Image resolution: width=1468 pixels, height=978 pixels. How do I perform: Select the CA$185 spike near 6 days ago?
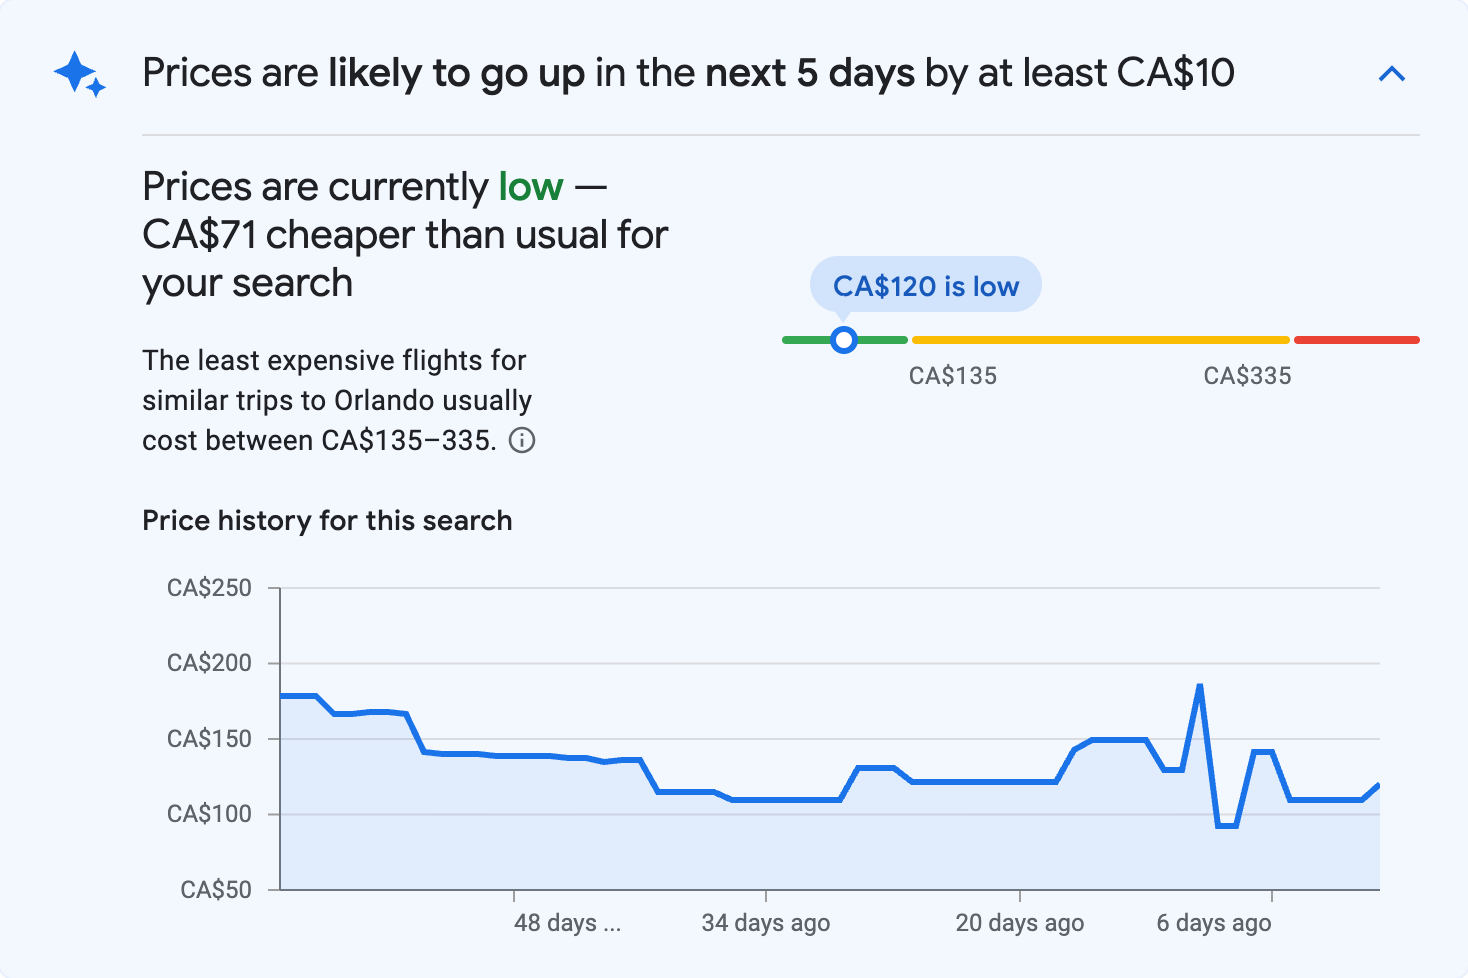pos(1199,686)
